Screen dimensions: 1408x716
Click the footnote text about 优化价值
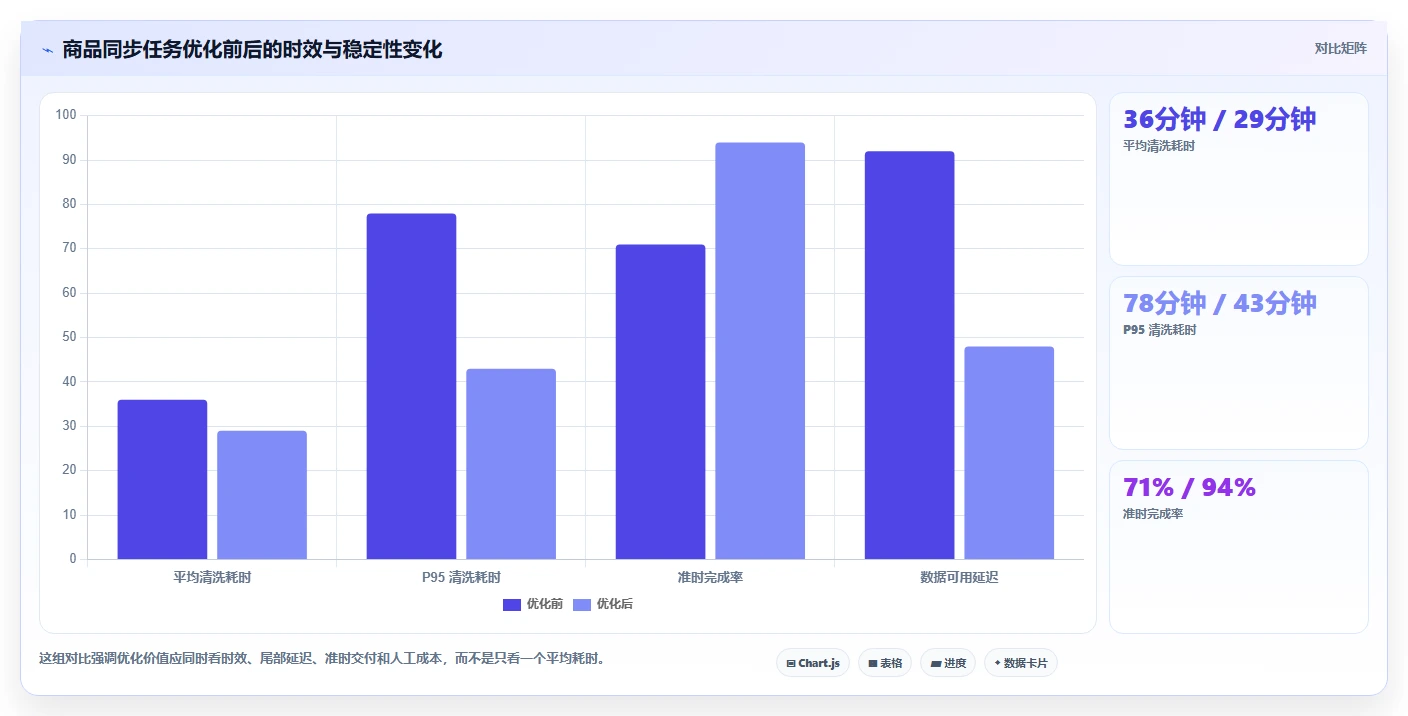(322, 659)
